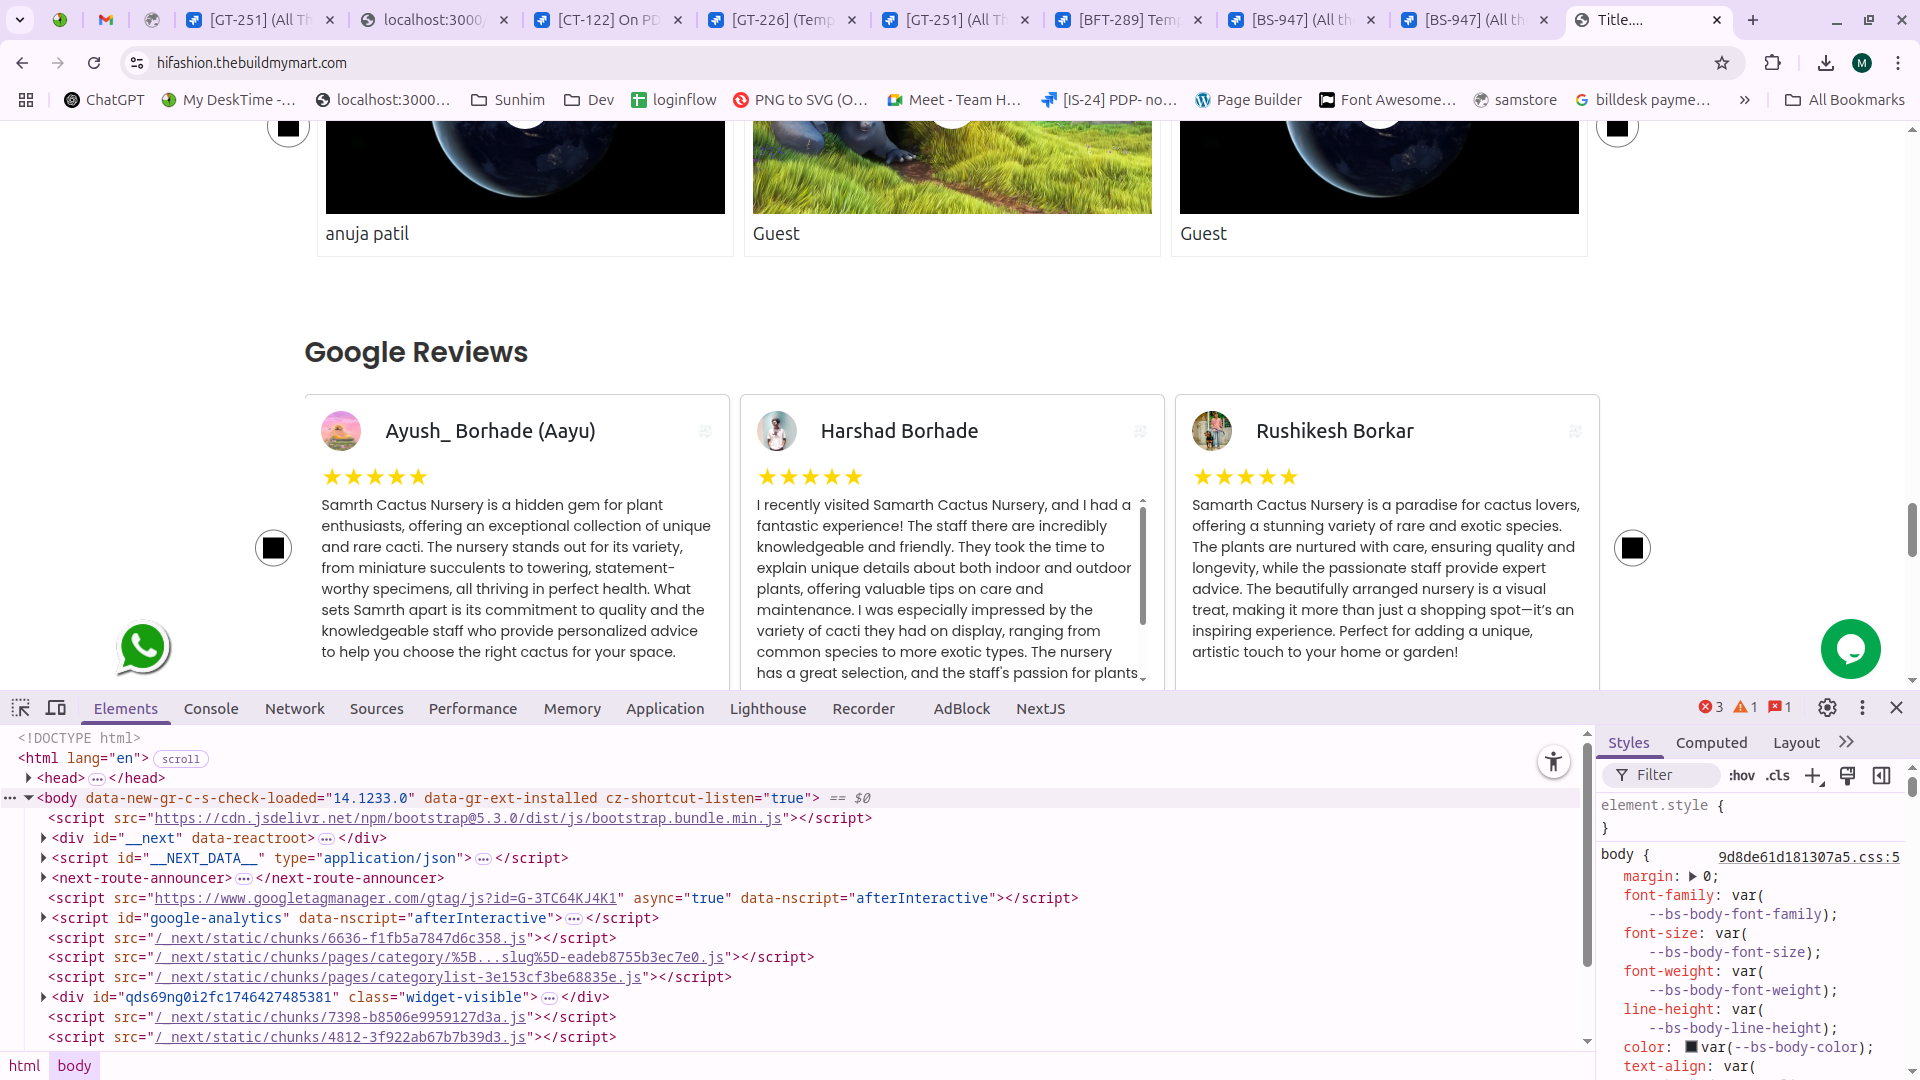
Task: Click the body breadcrumb in DevTools
Action: [74, 1066]
